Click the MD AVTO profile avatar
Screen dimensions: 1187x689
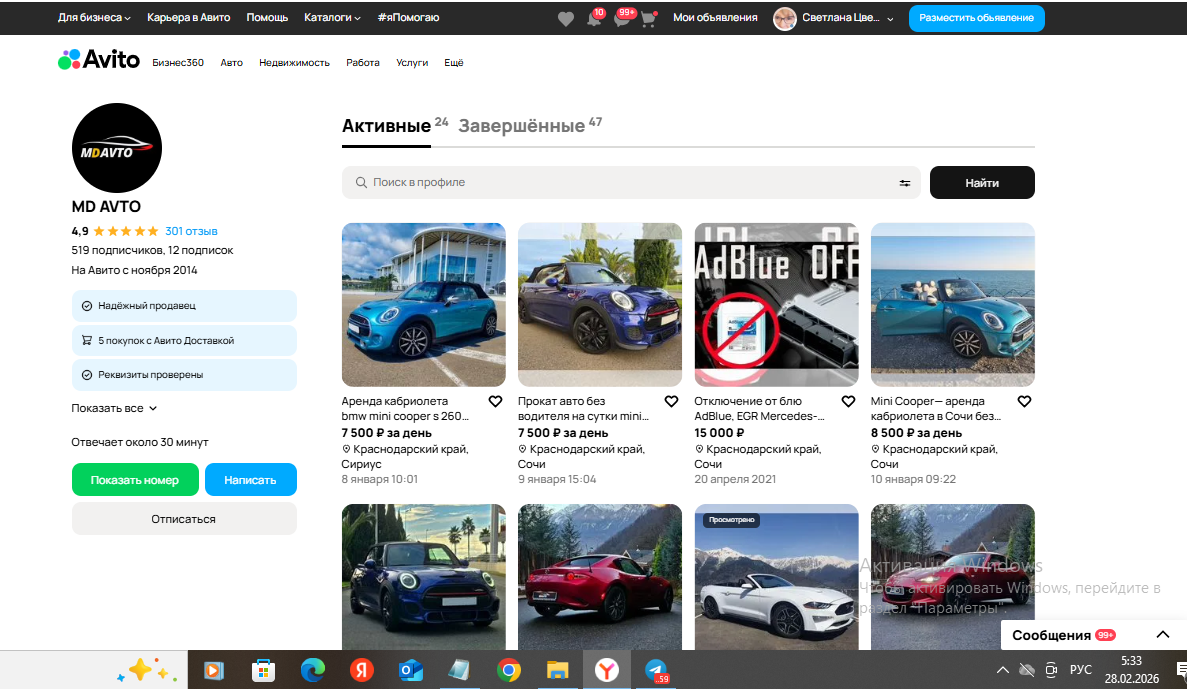pos(117,148)
